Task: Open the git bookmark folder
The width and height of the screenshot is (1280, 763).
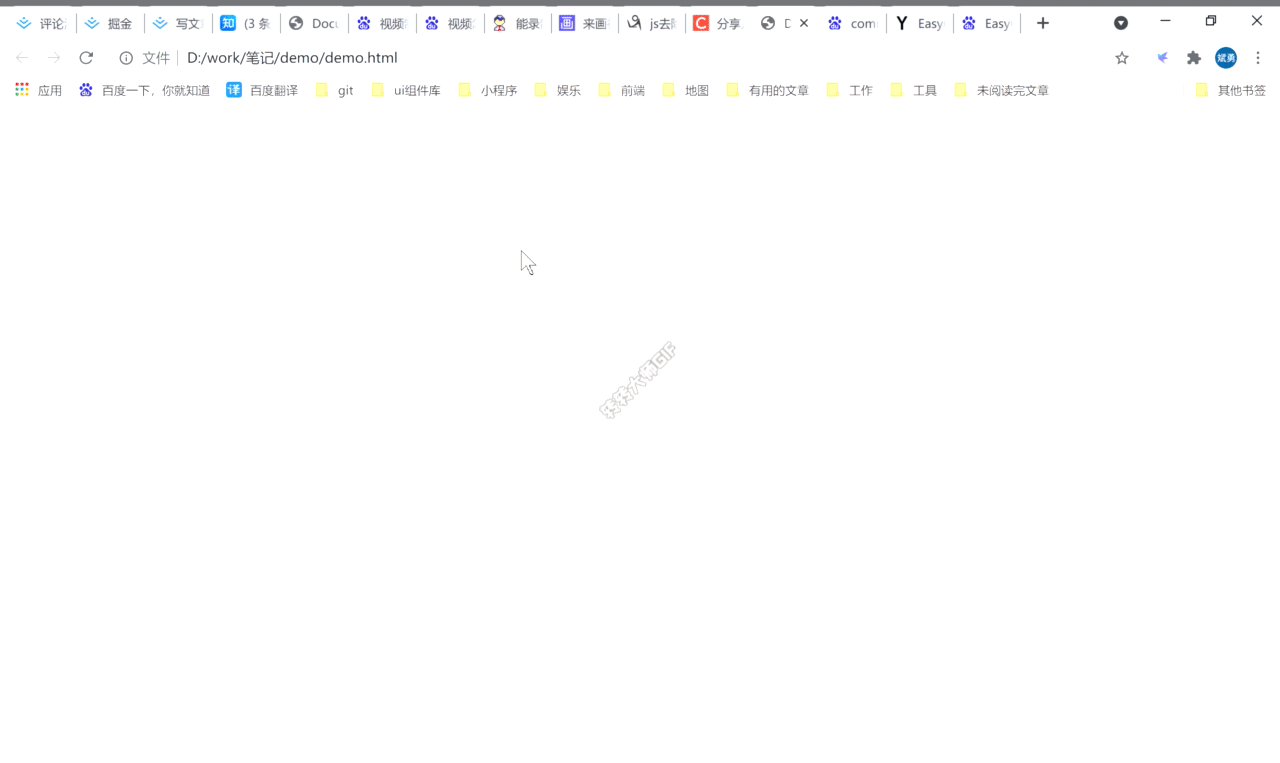Action: [334, 90]
